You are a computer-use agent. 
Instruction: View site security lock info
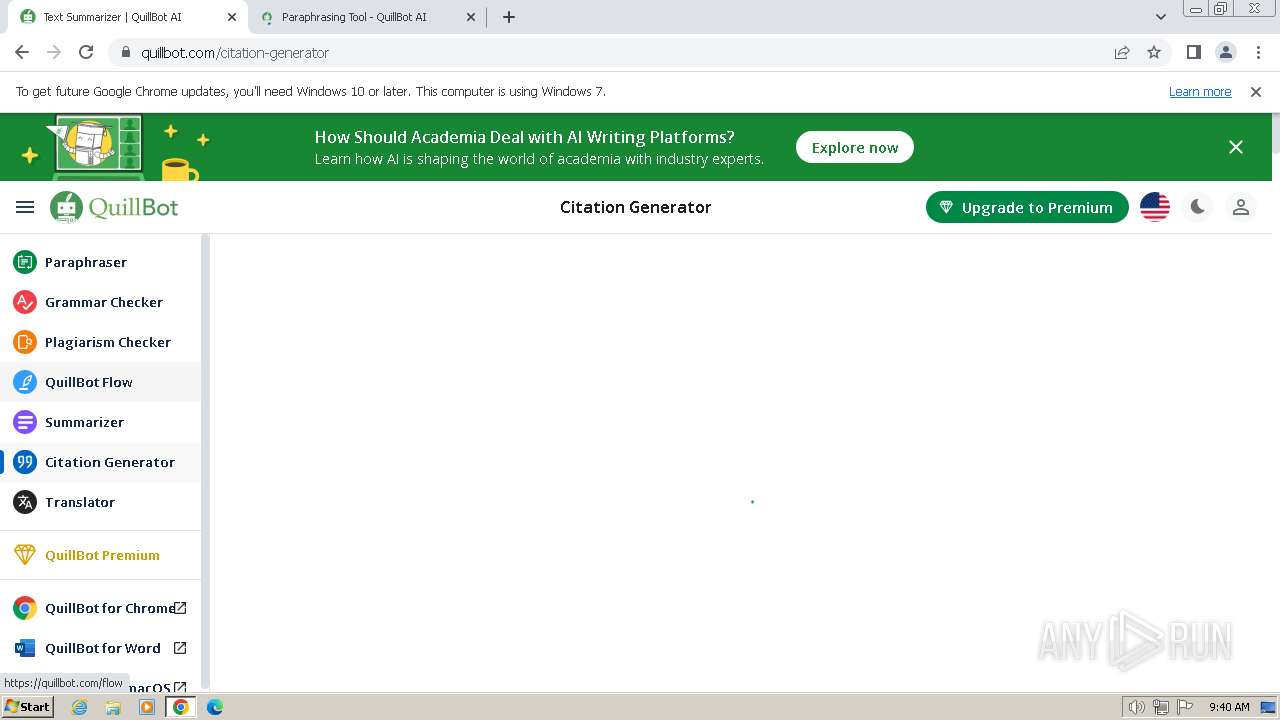126,52
